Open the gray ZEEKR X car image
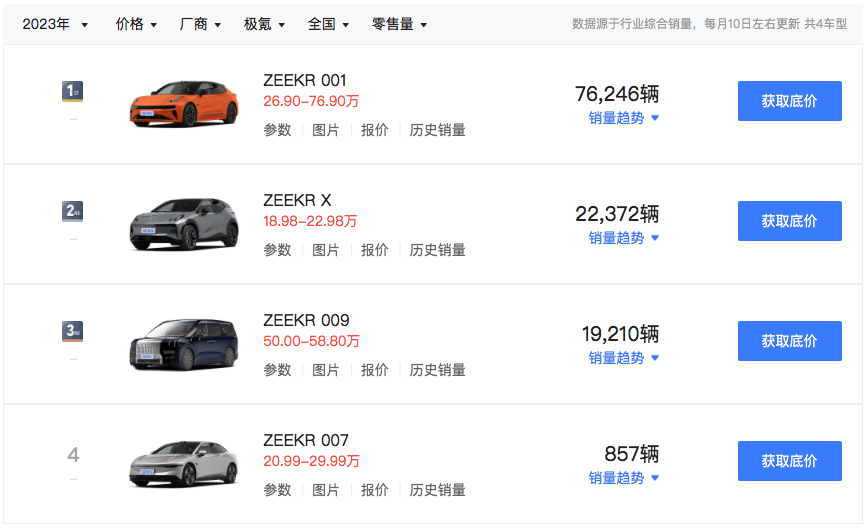 coord(184,222)
